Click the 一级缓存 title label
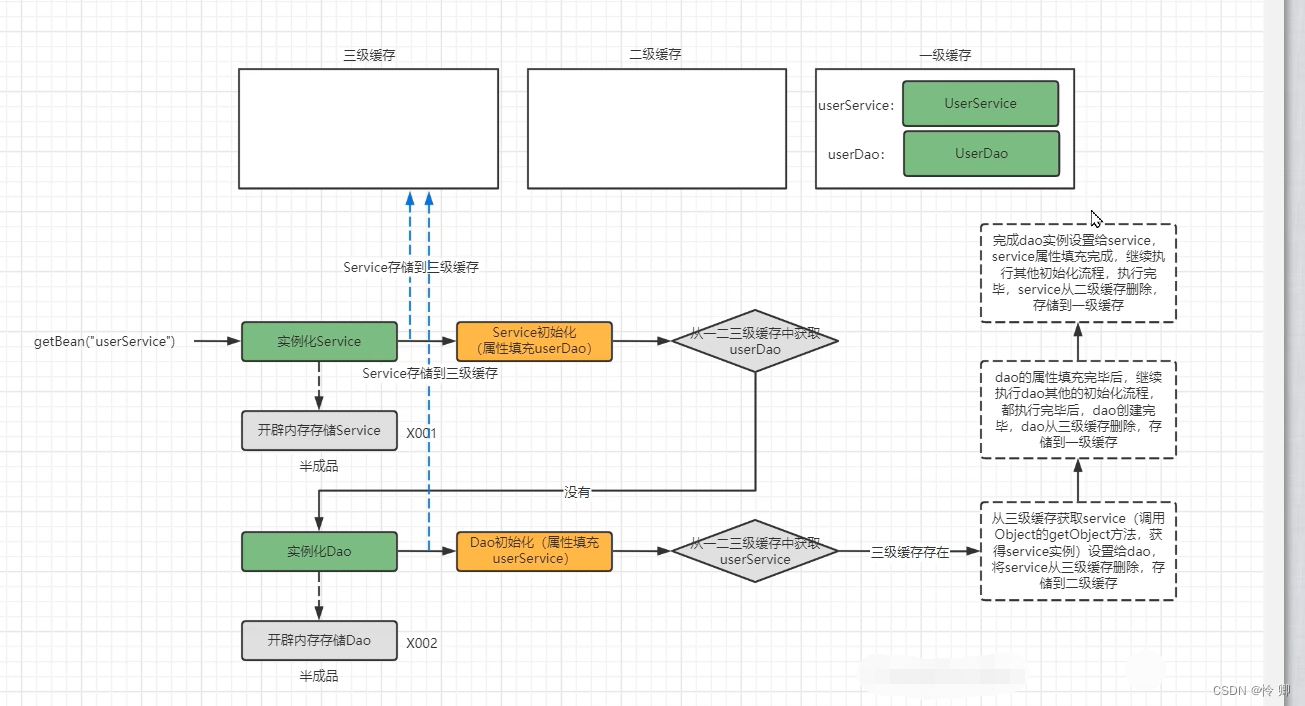Screen dimensions: 1305x706 (945, 55)
